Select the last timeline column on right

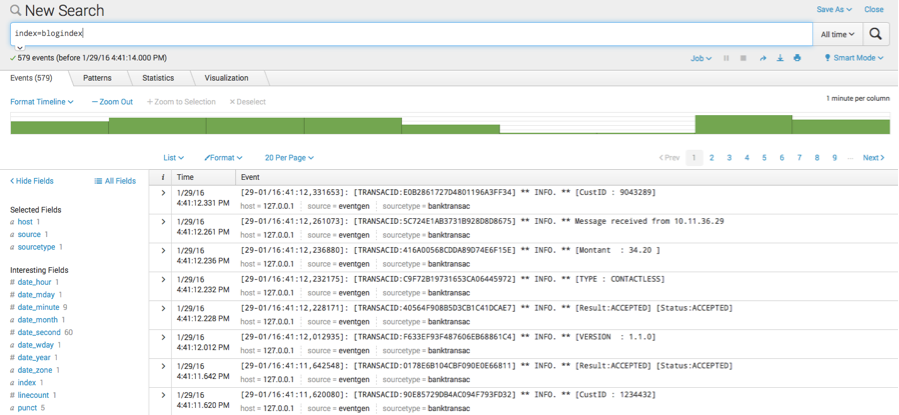(x=841, y=127)
